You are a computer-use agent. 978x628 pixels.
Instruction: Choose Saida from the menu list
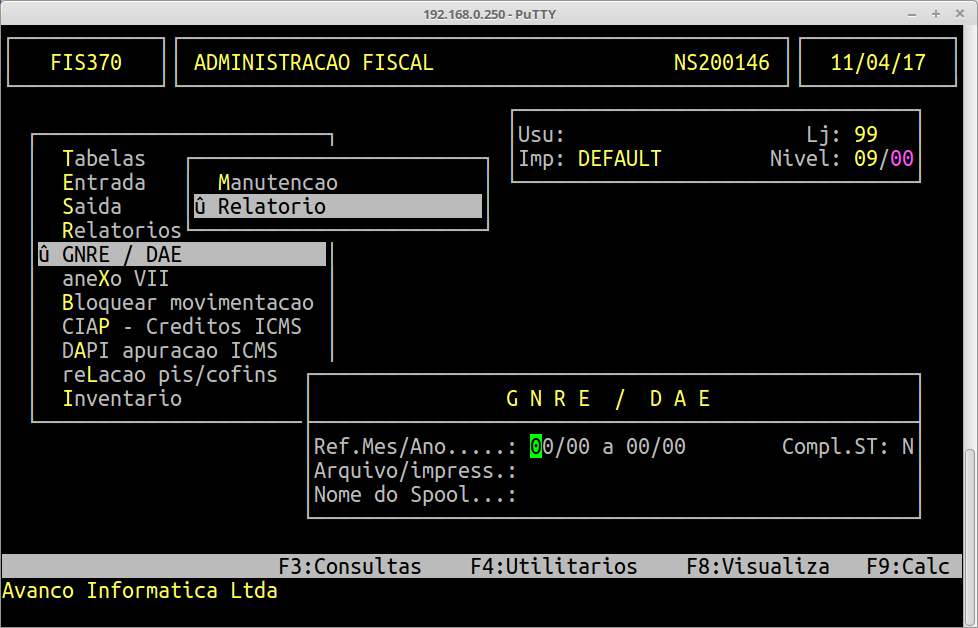(91, 206)
